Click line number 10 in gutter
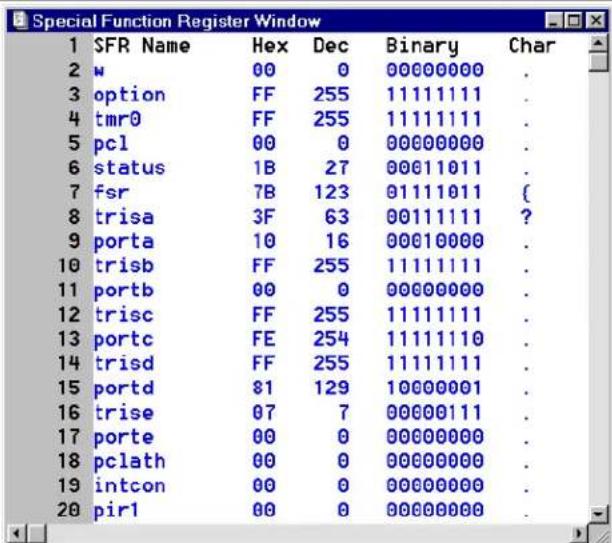612x543 pixels. coord(68,265)
